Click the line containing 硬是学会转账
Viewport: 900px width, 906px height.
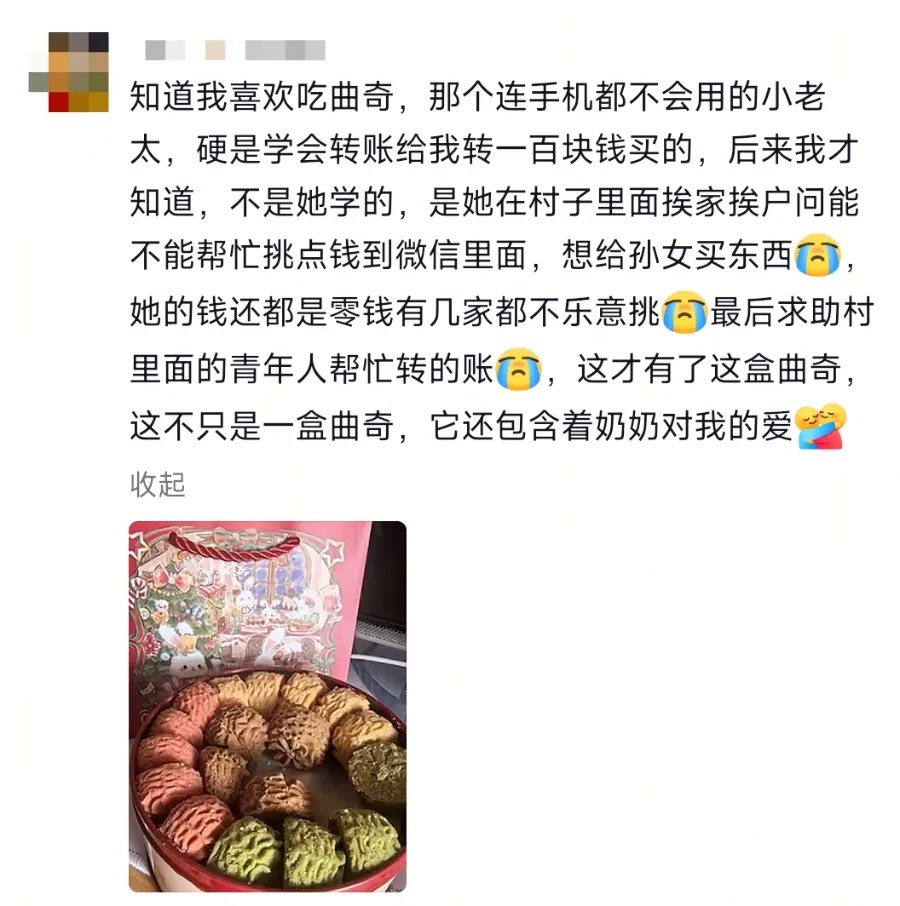coord(494,150)
